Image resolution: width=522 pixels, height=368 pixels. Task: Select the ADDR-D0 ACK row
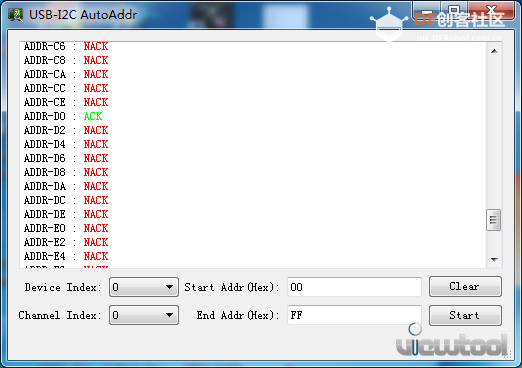pos(63,116)
